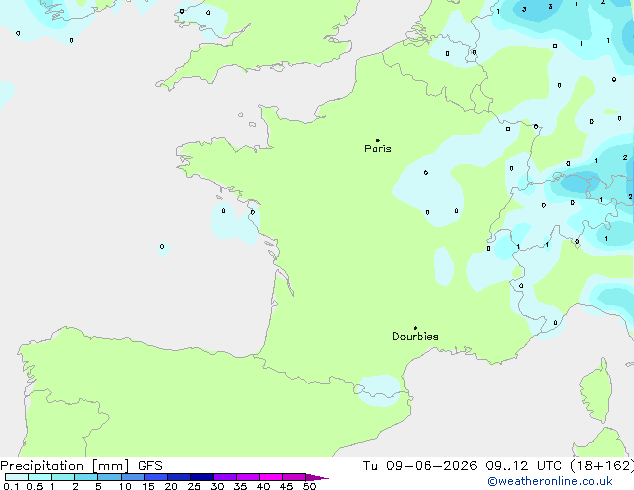This screenshot has width=634, height=490.
Task: Click the Paris city label
Action: [378, 149]
